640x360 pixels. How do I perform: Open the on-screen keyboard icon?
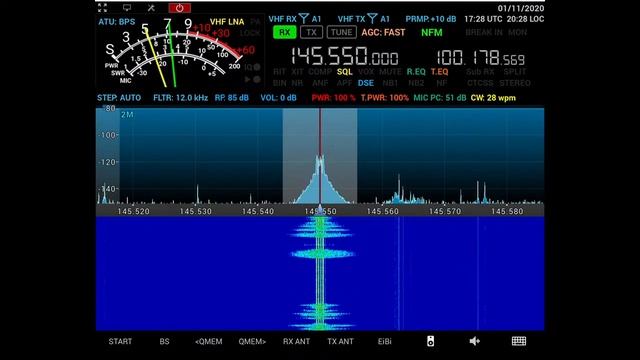(519, 341)
